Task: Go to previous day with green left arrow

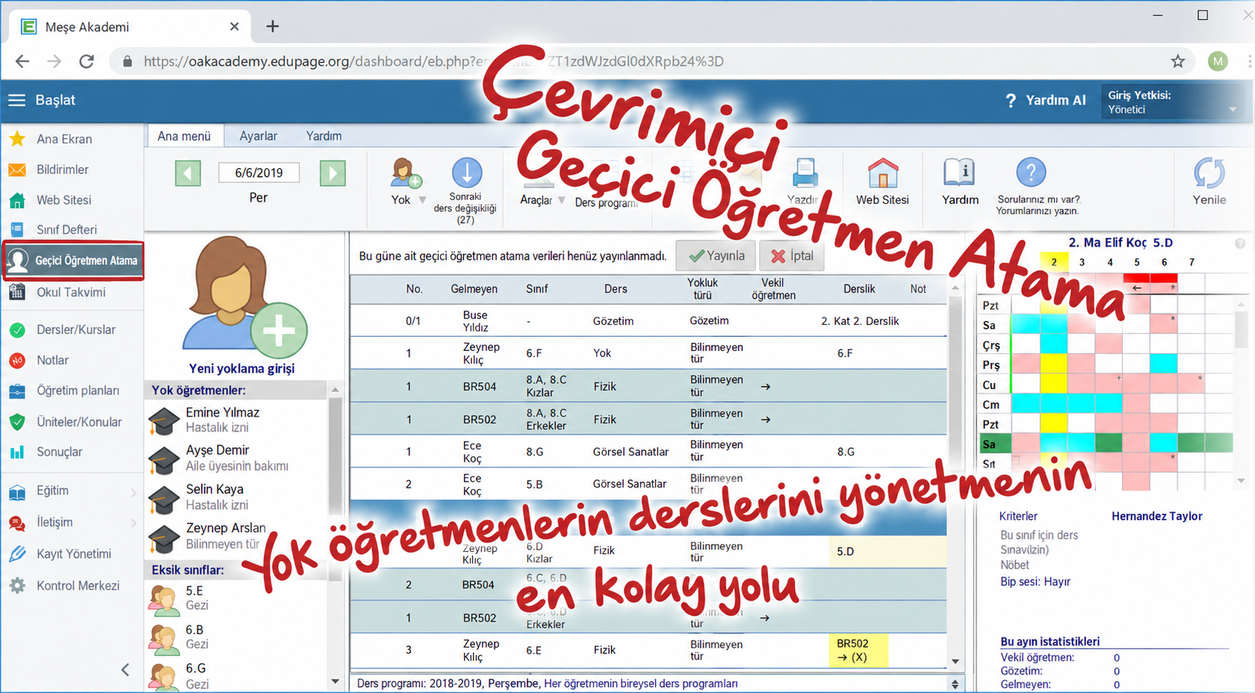Action: (188, 173)
